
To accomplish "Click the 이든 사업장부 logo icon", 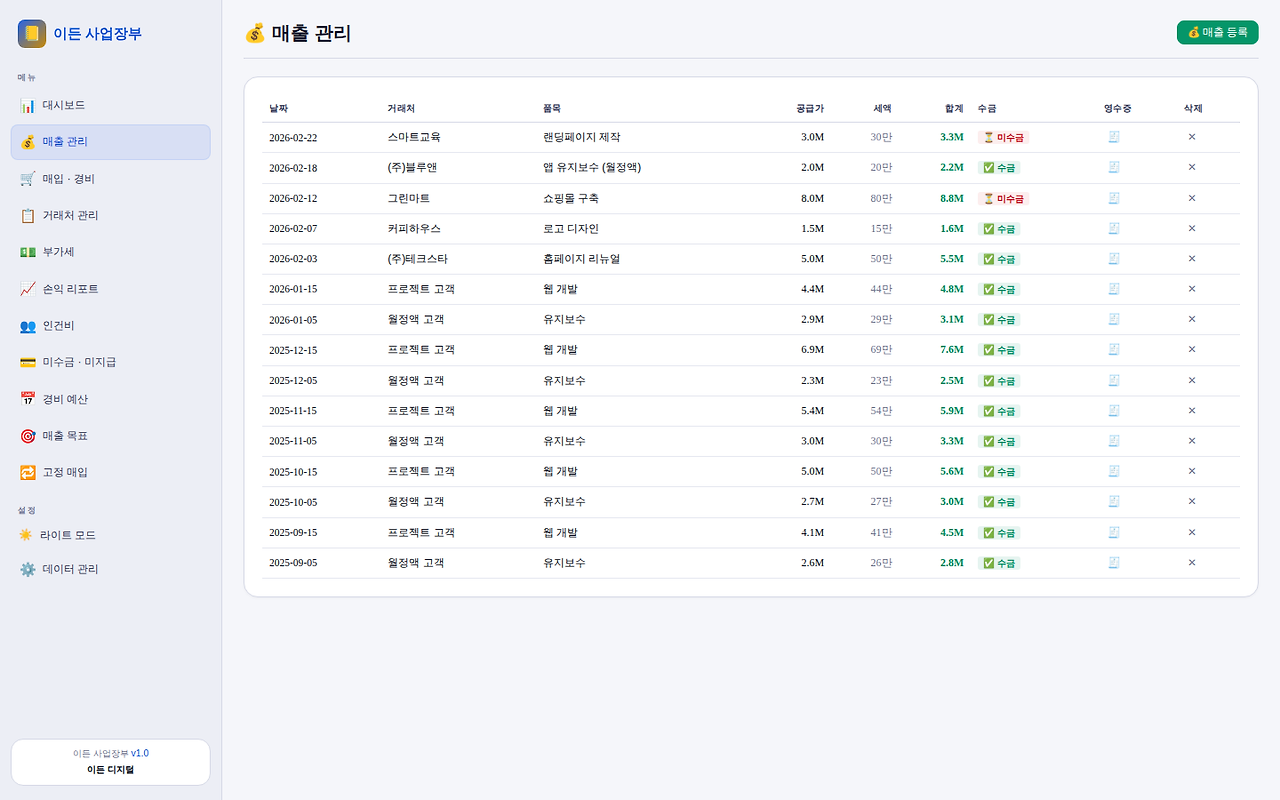I will (x=31, y=33).
